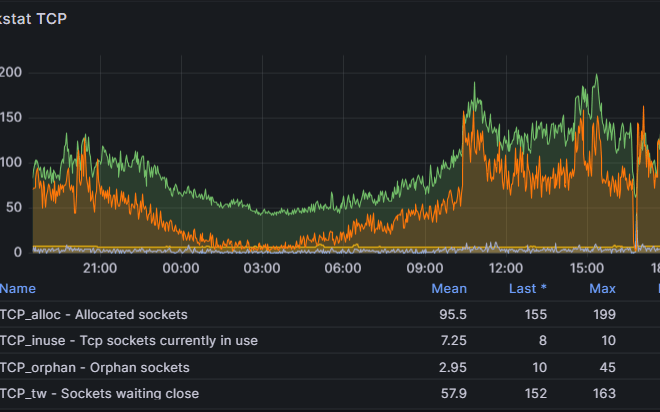The height and width of the screenshot is (412, 660).
Task: Click the 03:00 time axis label
Action: tap(262, 268)
